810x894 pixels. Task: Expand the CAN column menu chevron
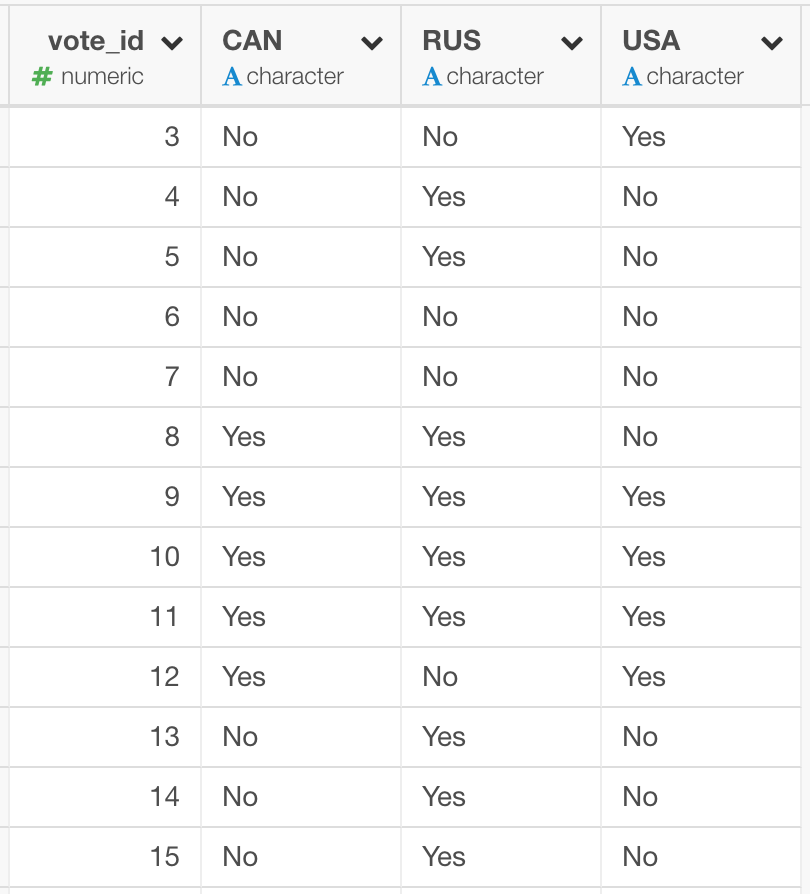(x=372, y=43)
